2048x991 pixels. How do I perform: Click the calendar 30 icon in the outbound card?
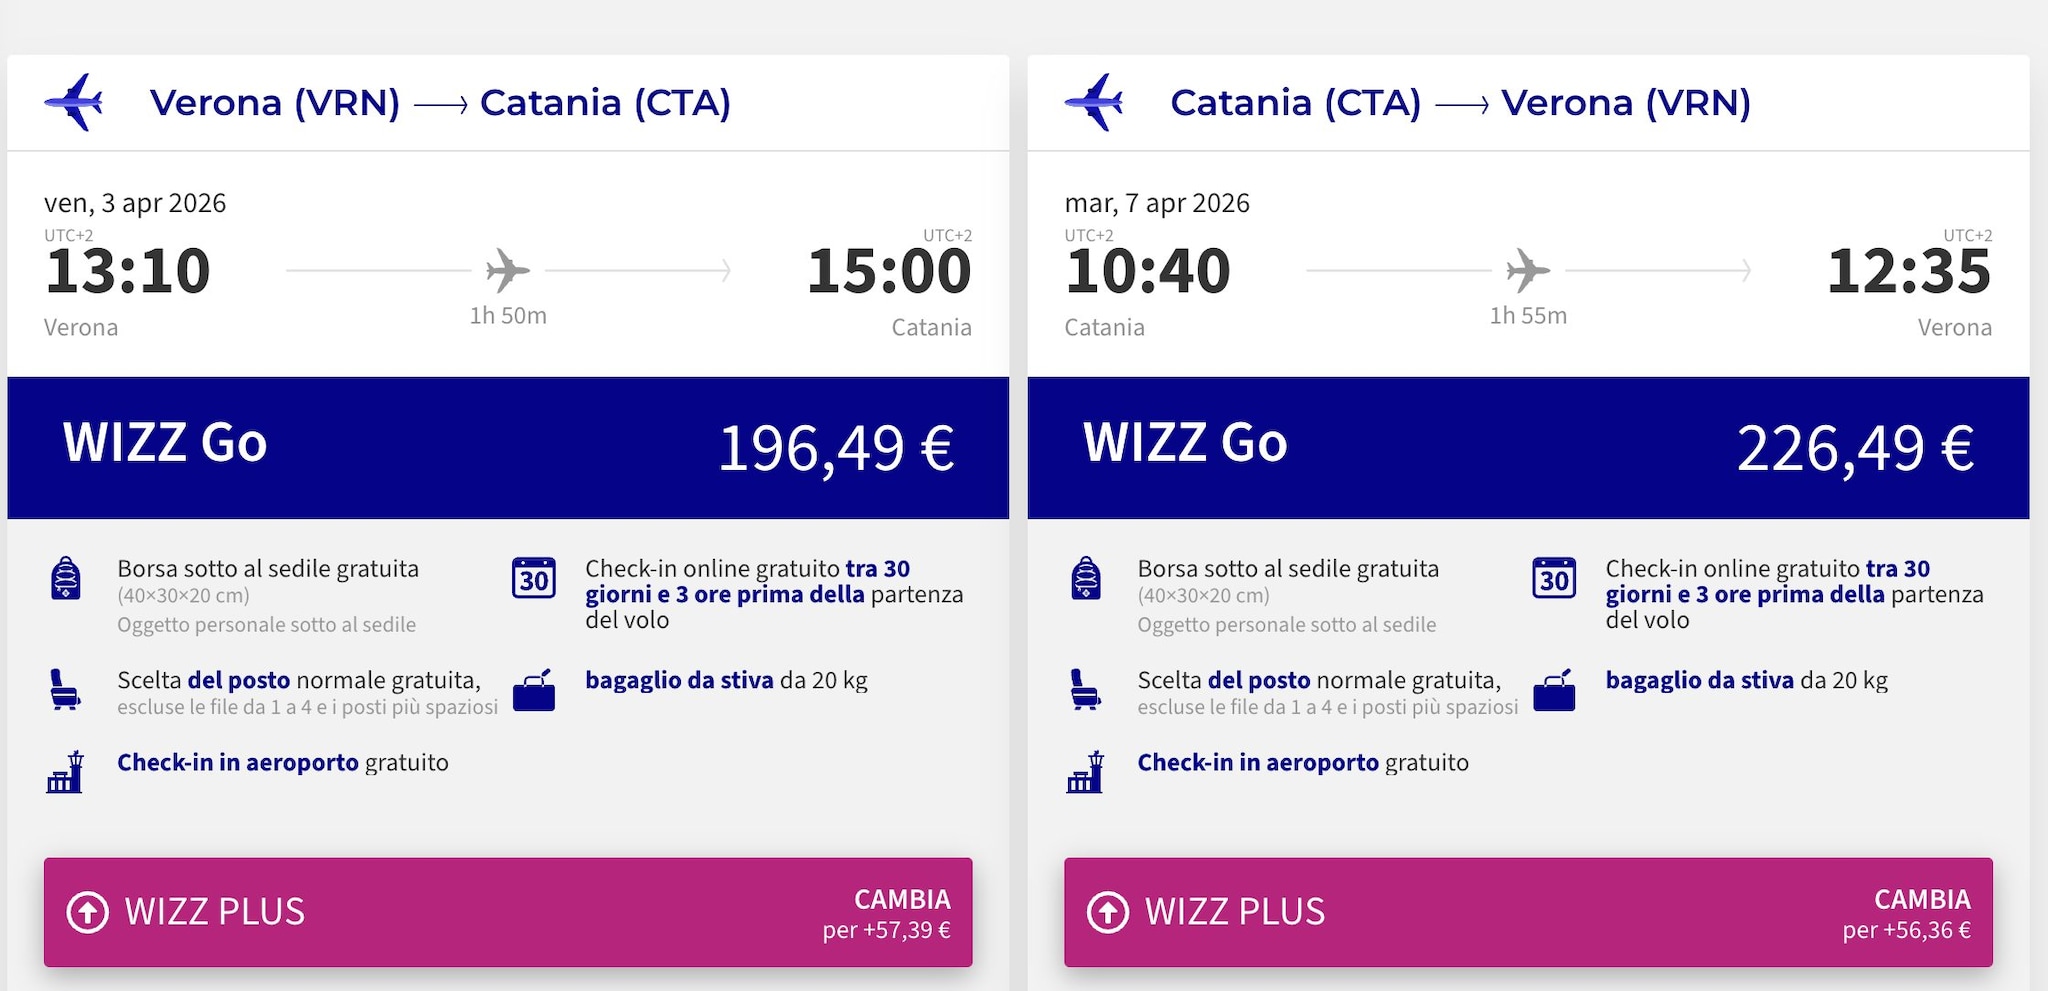coord(534,578)
